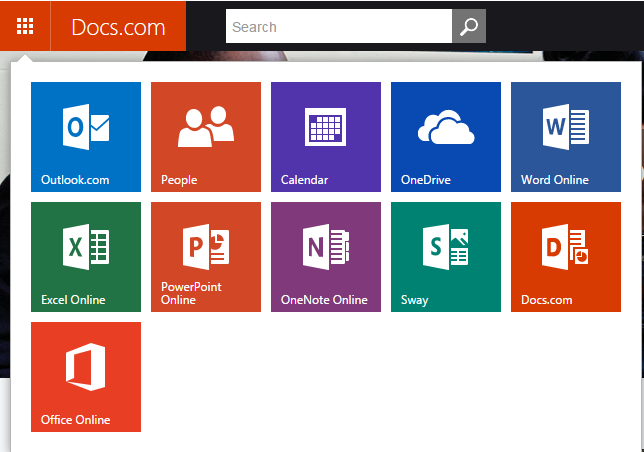644x452 pixels.
Task: Open the Outlook.com tile
Action: tap(86, 137)
